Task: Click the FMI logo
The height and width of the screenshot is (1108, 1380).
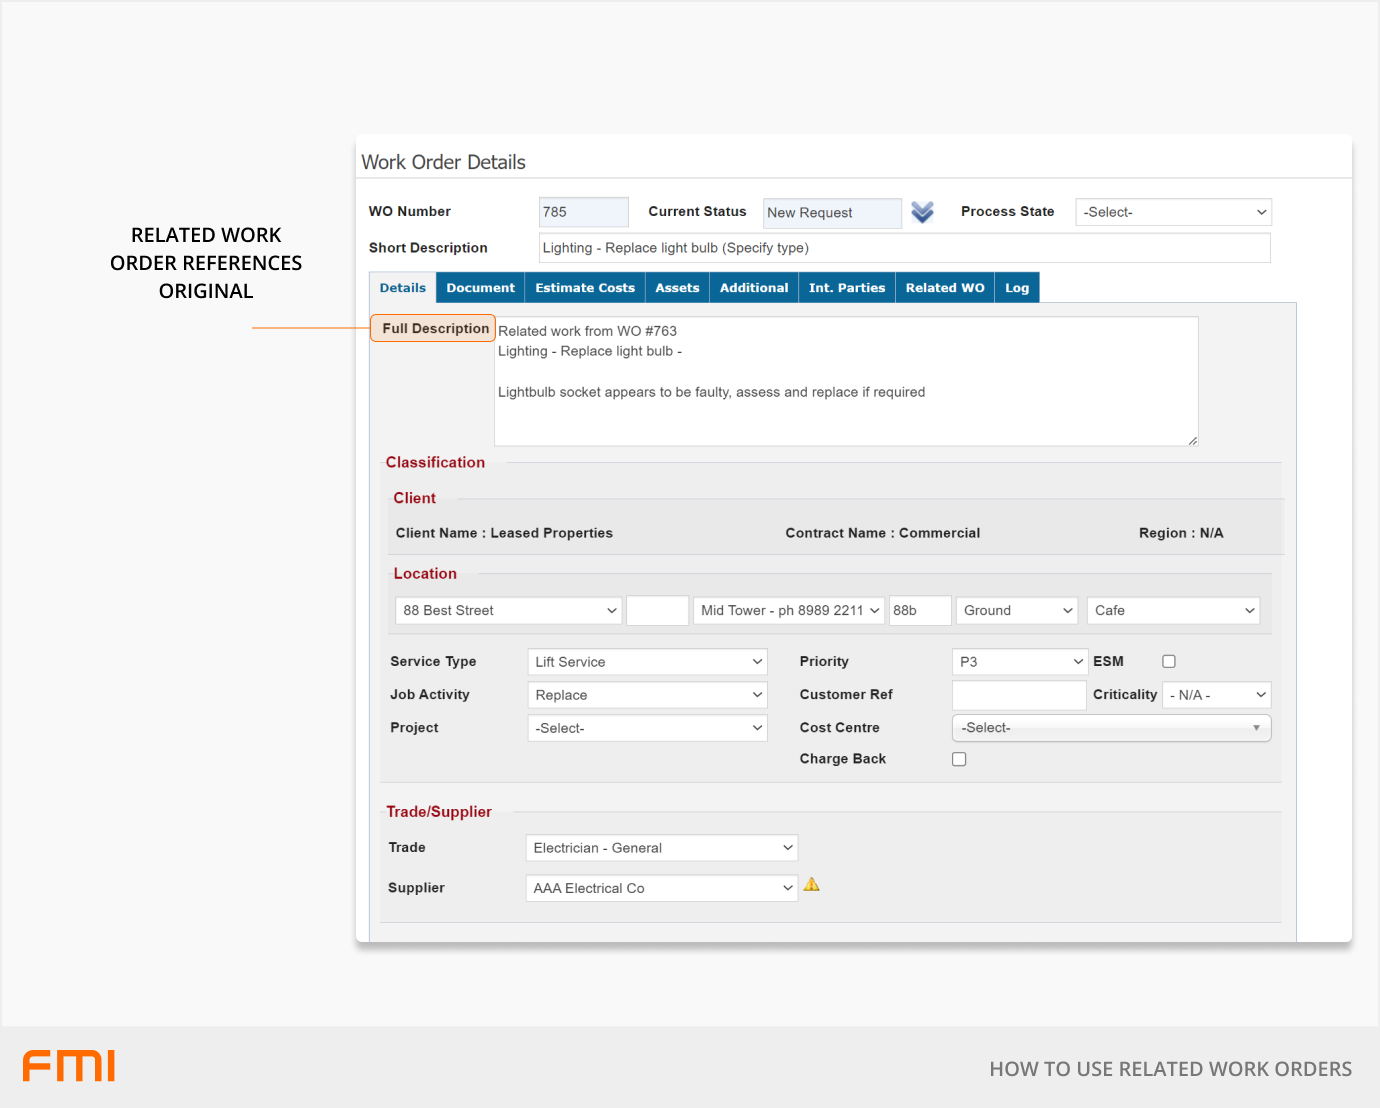Action: (x=69, y=1066)
